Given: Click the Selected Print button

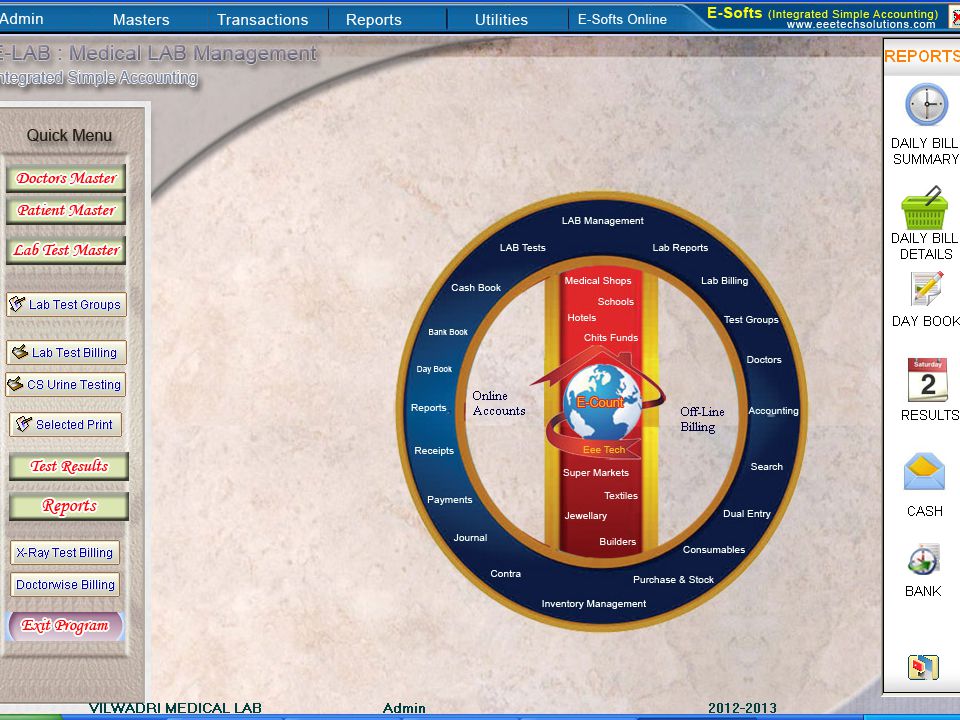Looking at the screenshot, I should 66,424.
